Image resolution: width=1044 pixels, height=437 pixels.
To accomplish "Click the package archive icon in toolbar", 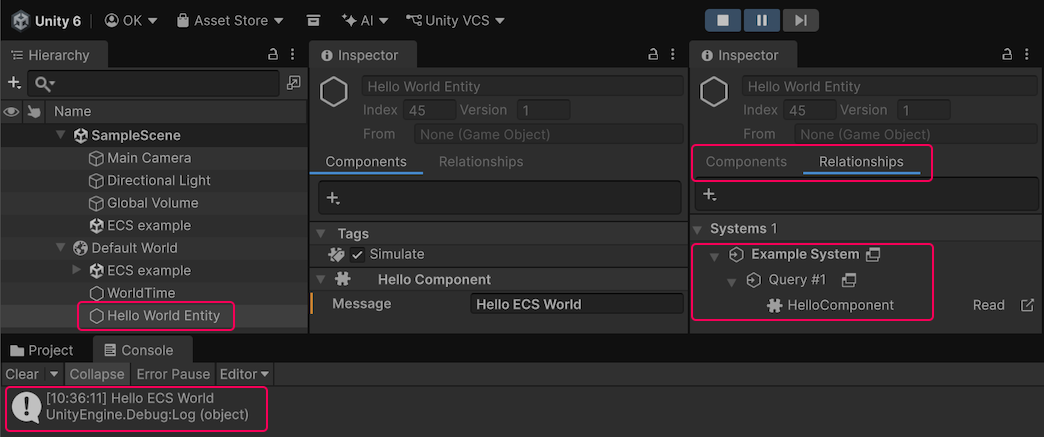I will click(314, 21).
